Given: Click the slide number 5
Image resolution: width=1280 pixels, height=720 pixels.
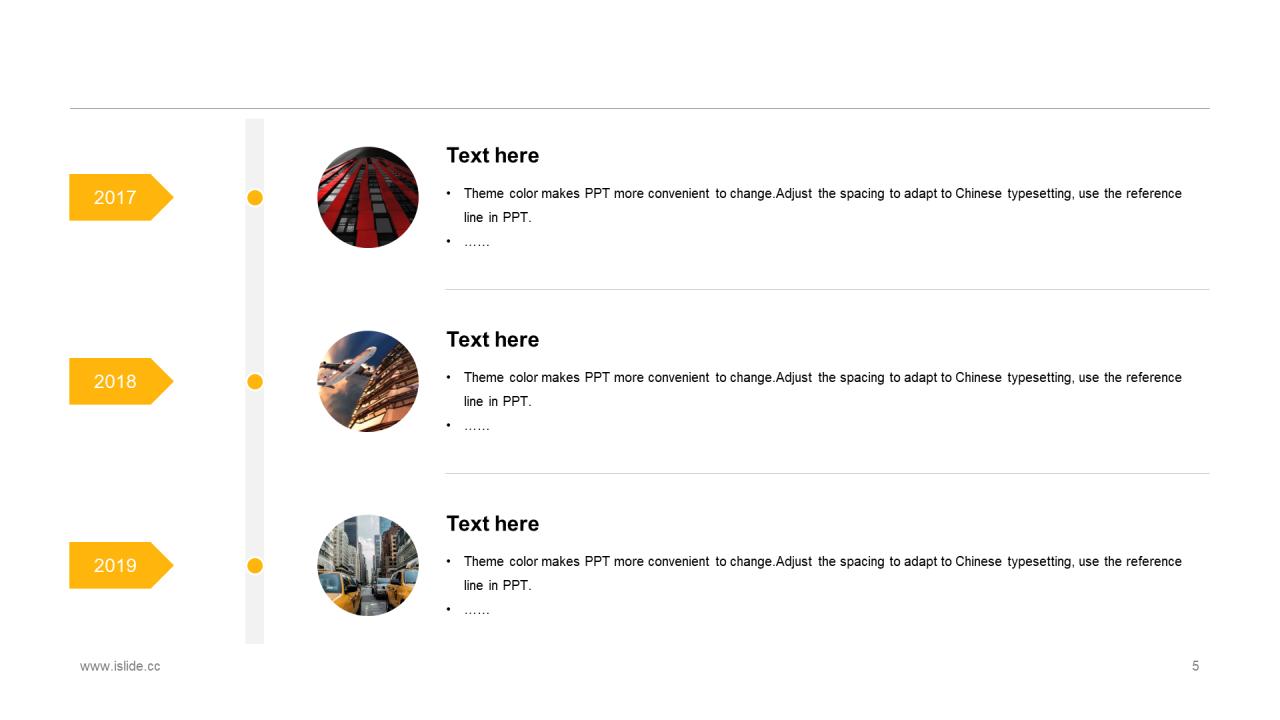Looking at the screenshot, I should (x=1195, y=666).
